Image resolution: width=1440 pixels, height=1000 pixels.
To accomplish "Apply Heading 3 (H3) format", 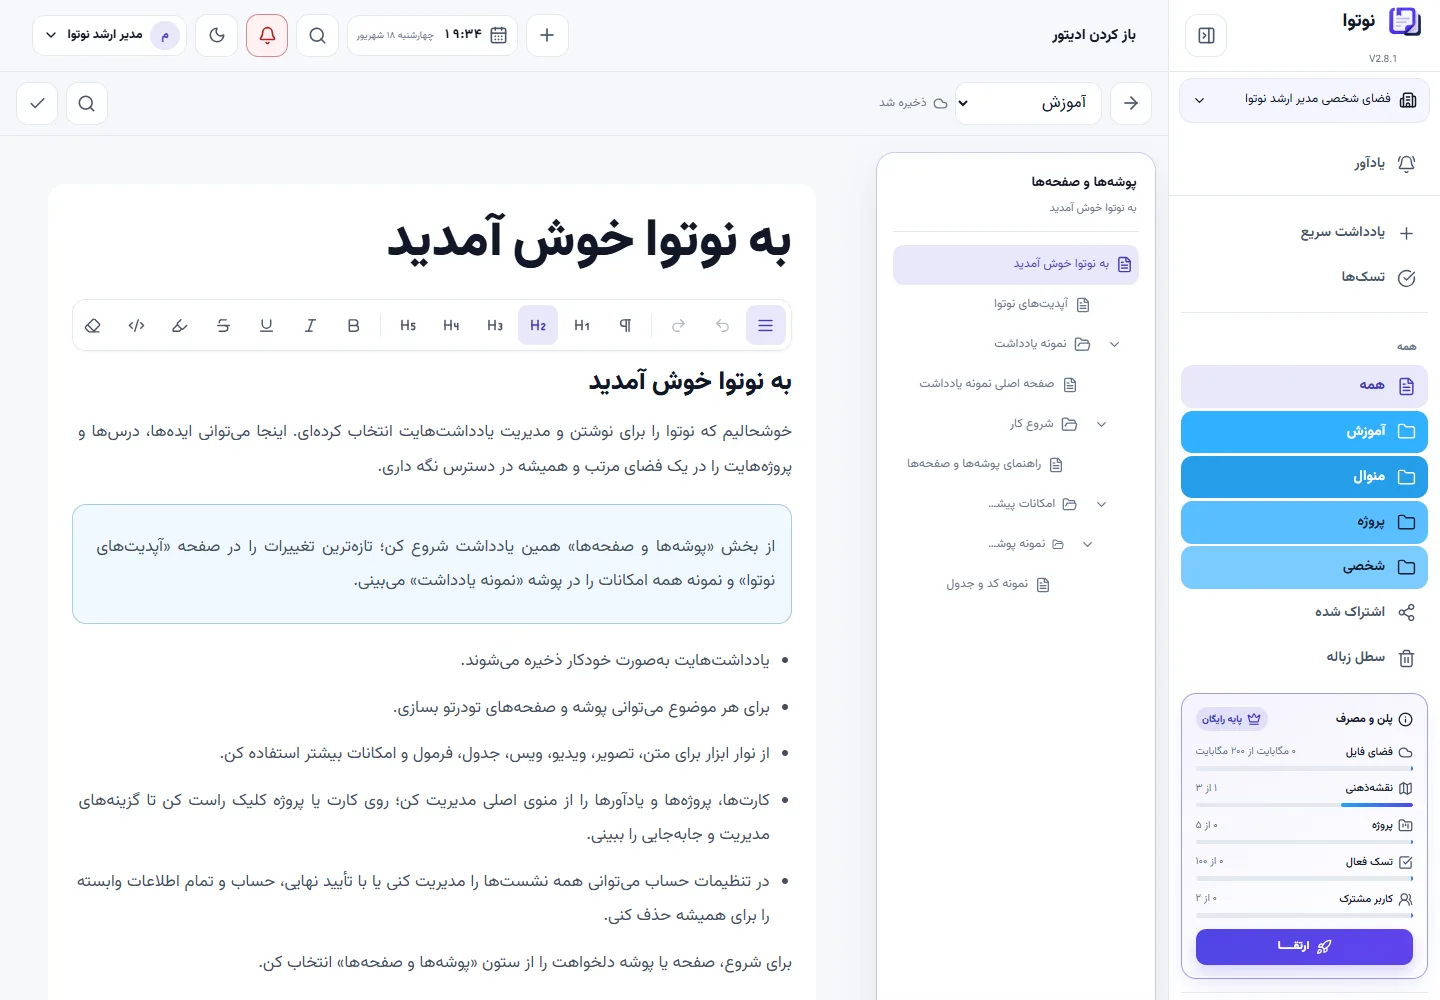I will [x=495, y=325].
